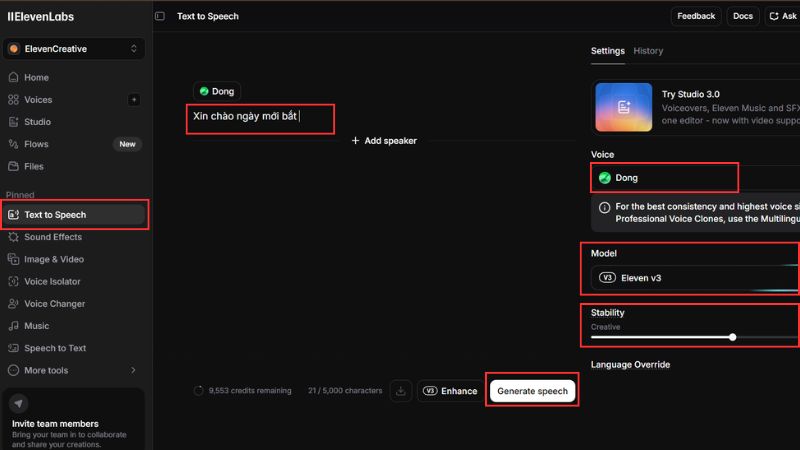Click the Sound Effects sparkle icon
The width and height of the screenshot is (800, 450).
(13, 237)
